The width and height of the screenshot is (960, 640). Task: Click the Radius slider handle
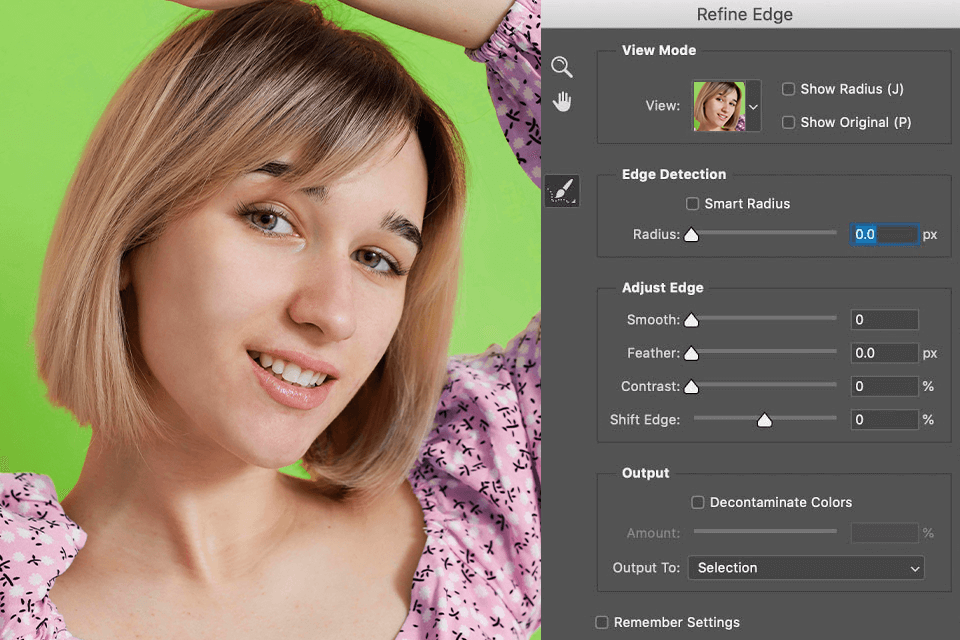click(x=691, y=235)
